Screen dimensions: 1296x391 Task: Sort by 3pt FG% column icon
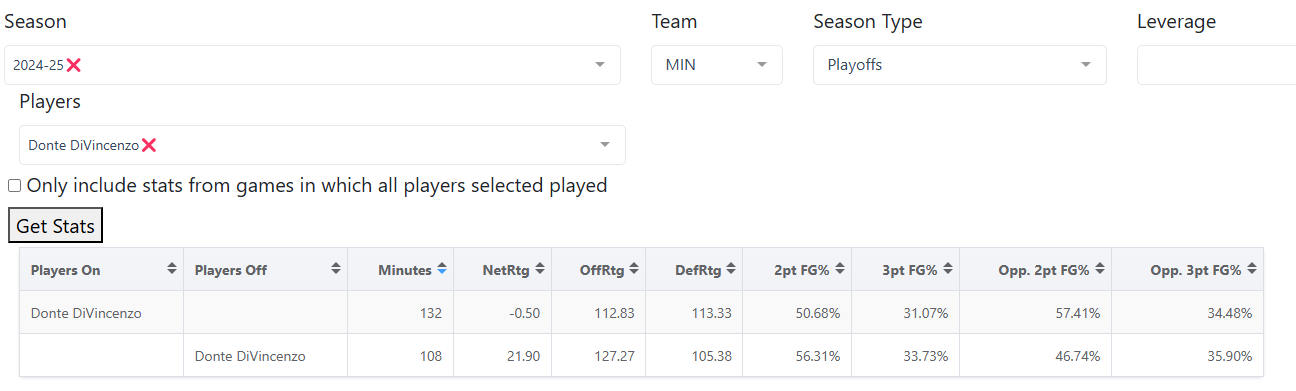pos(946,270)
